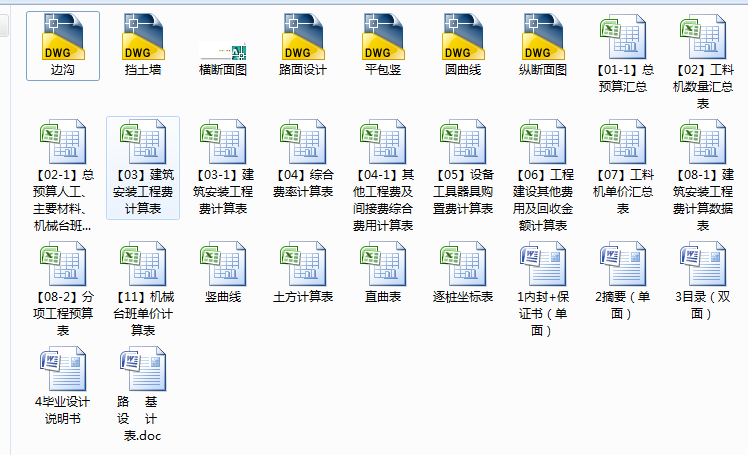
Task: Click the 【08-2】分项工程预算表 Excel icon
Action: coord(63,264)
